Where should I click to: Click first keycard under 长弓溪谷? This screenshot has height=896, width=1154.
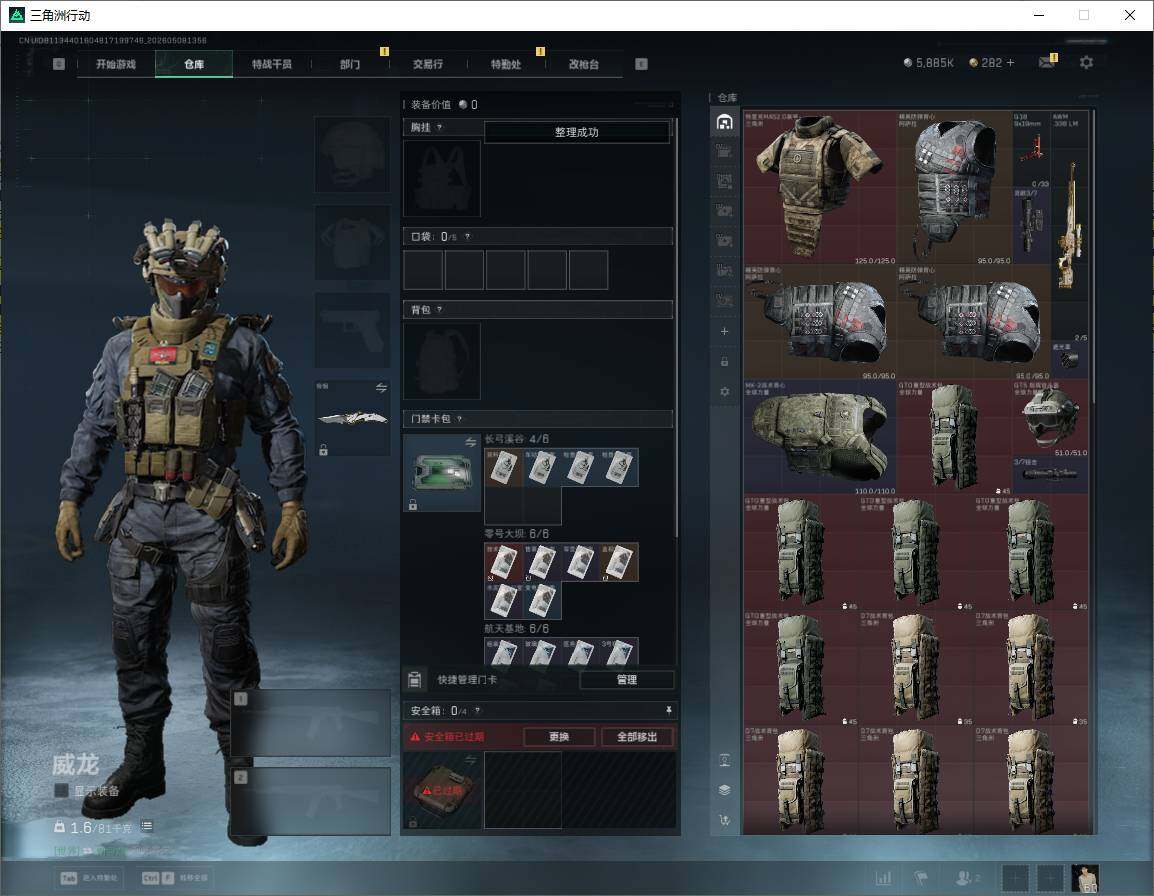(503, 468)
